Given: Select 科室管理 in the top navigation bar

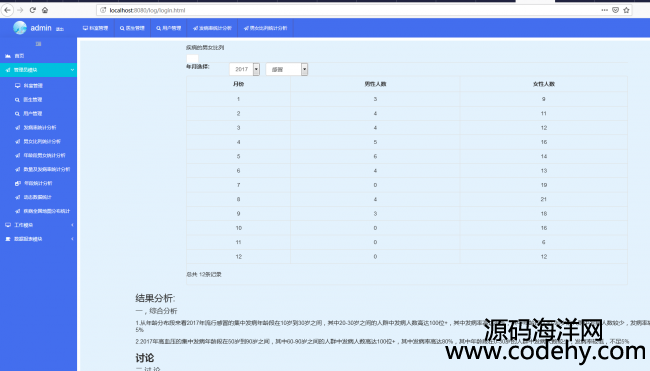Looking at the screenshot, I should [95, 28].
